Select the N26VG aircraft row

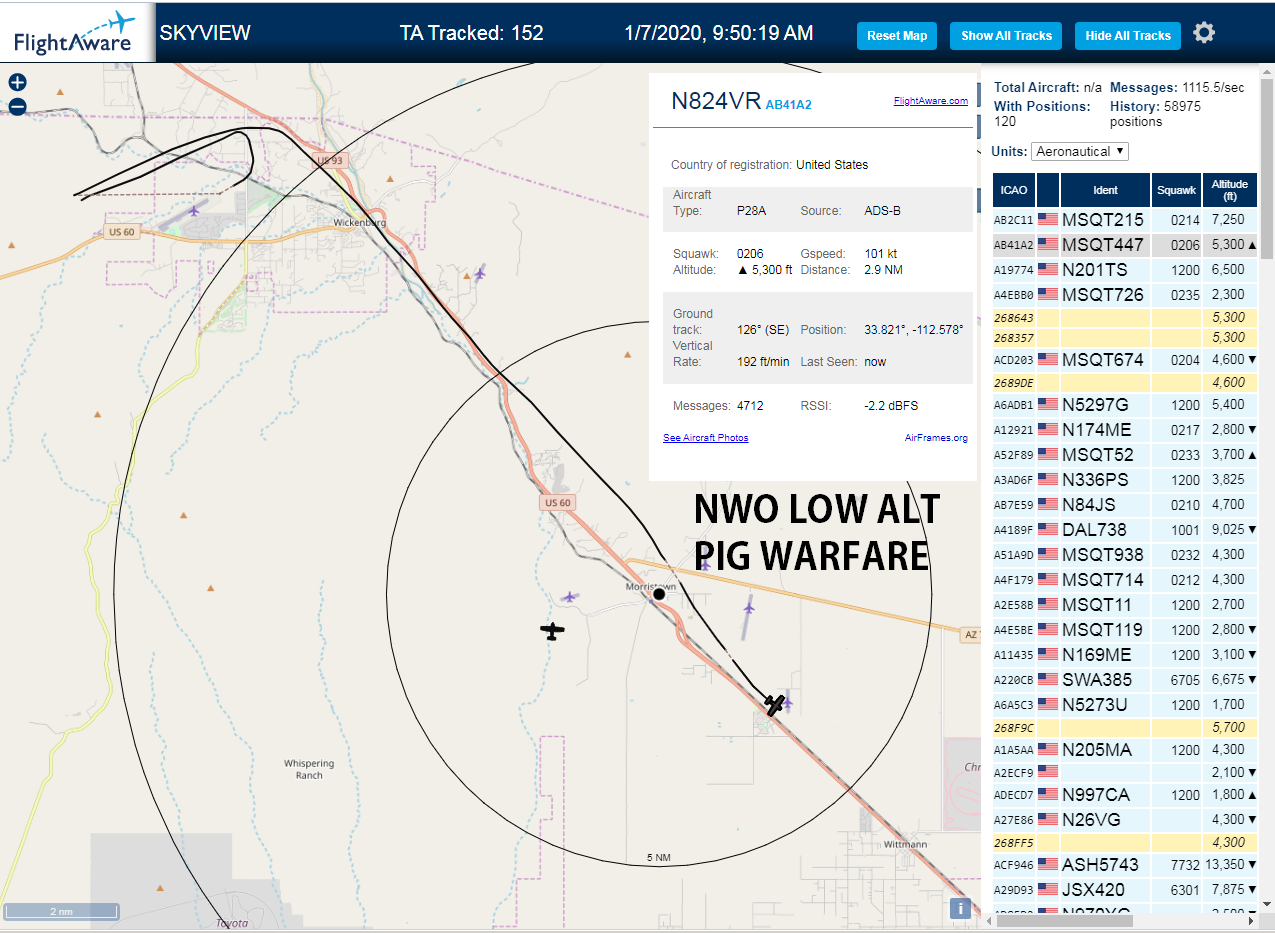(x=1125, y=819)
